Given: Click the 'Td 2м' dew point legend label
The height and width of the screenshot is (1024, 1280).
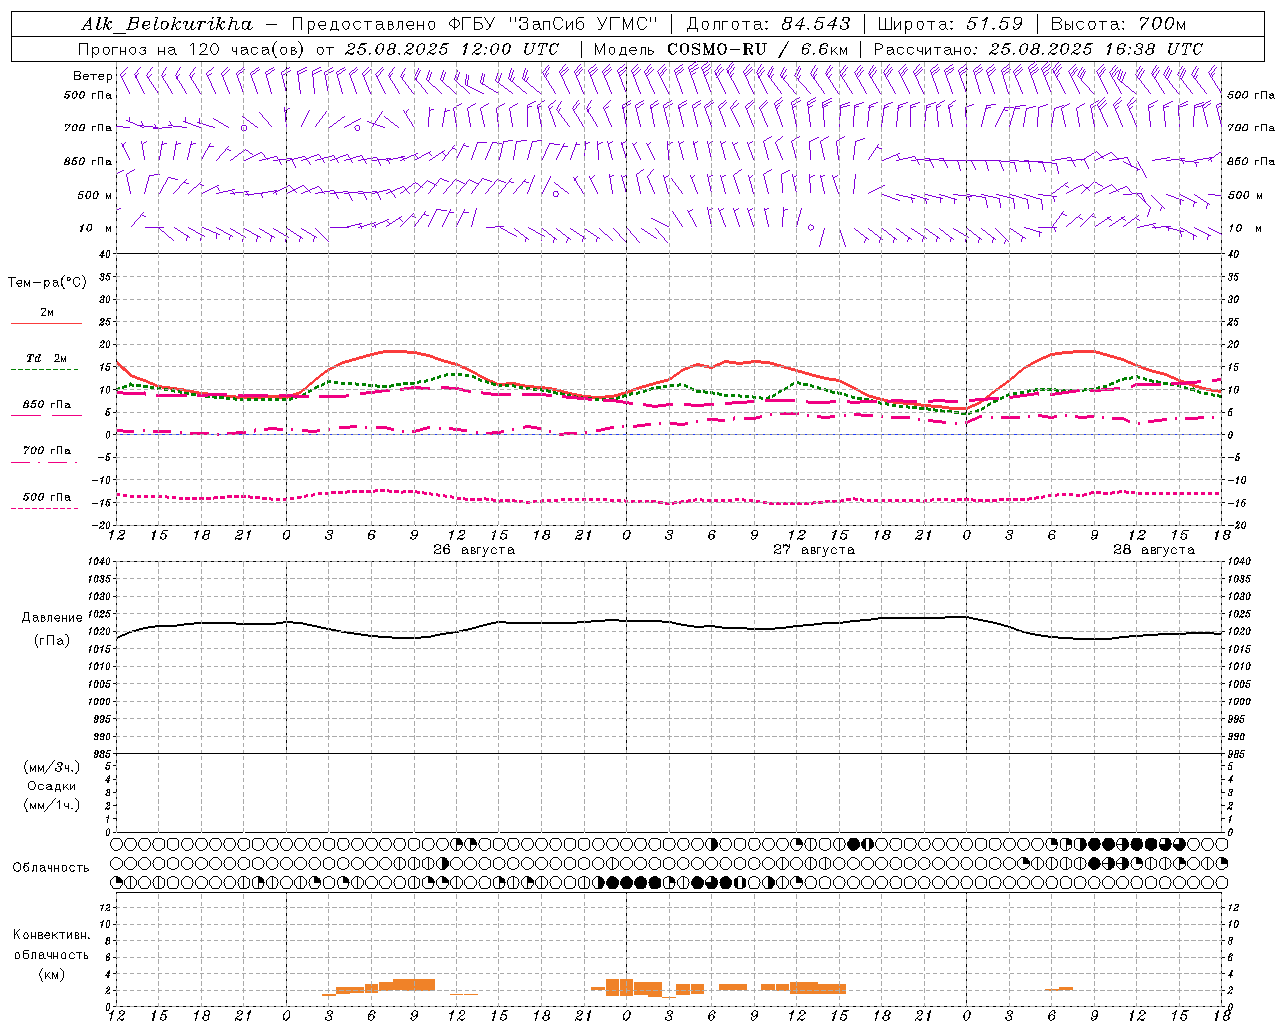Looking at the screenshot, I should click(x=47, y=358).
